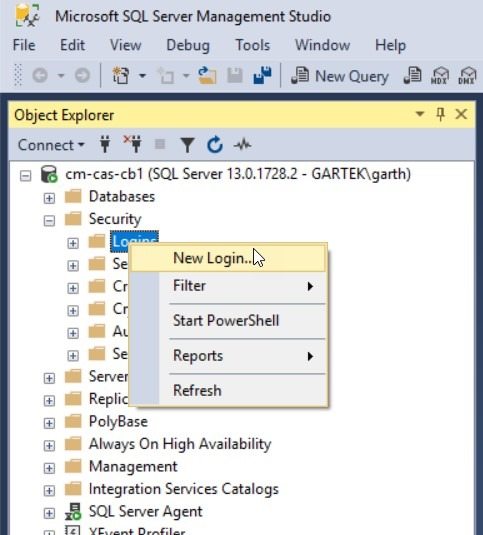483x535 pixels.
Task: Open the New Project dropdown arrow
Action: coord(142,75)
